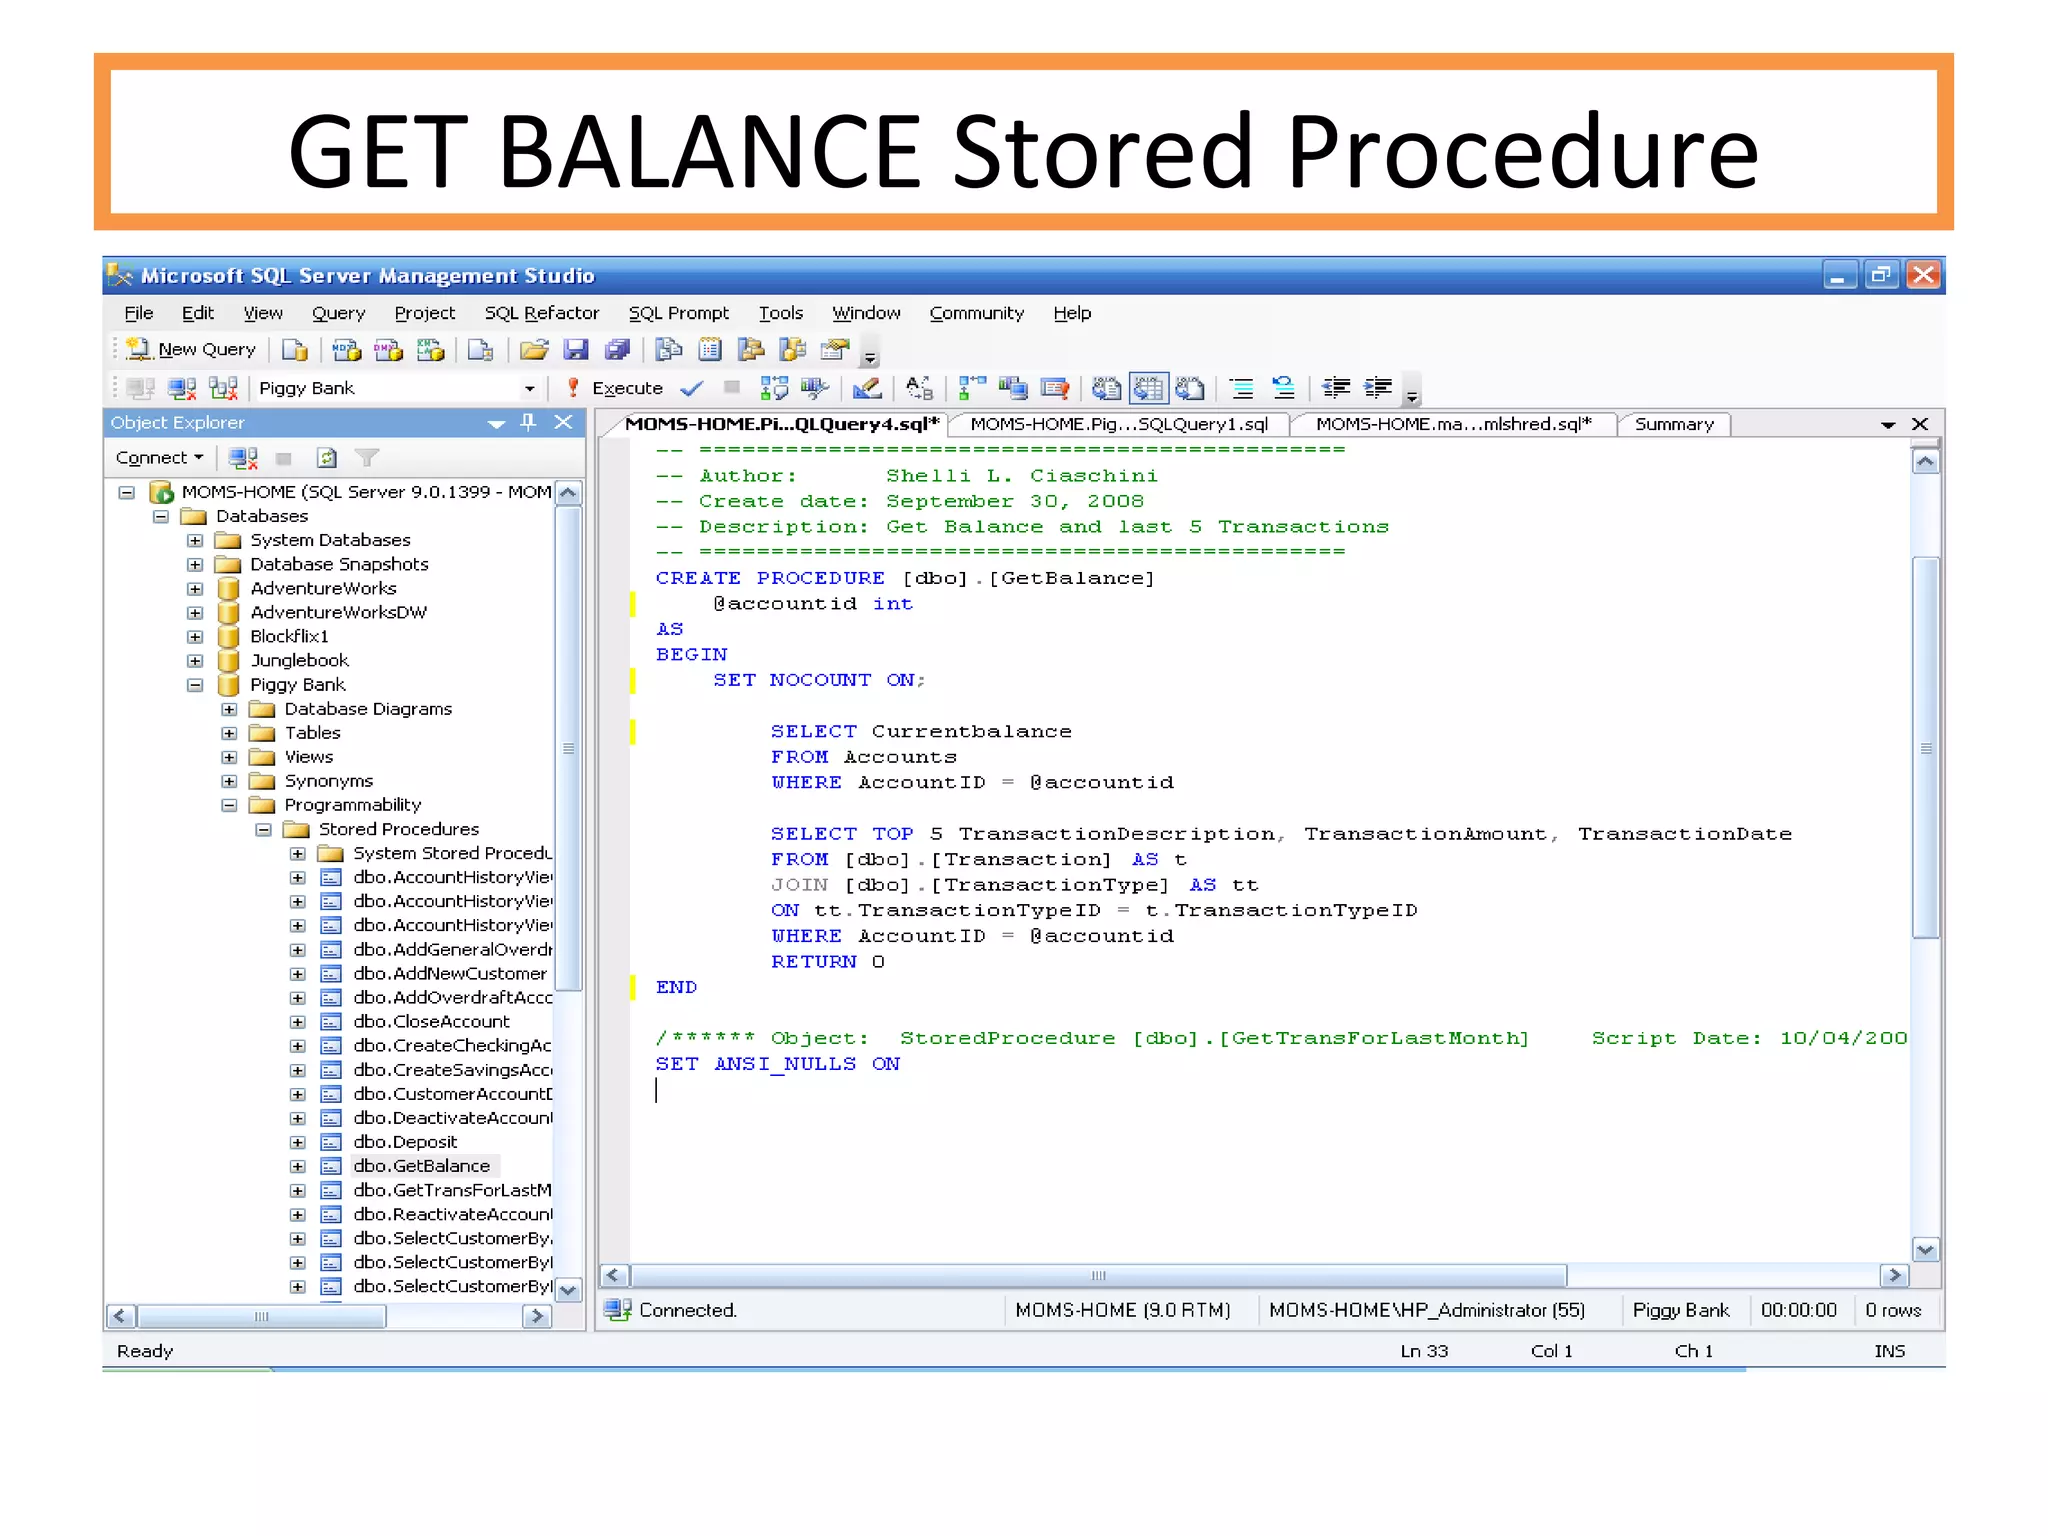
Task: Open the Piggy Bank database dropdown
Action: (529, 389)
